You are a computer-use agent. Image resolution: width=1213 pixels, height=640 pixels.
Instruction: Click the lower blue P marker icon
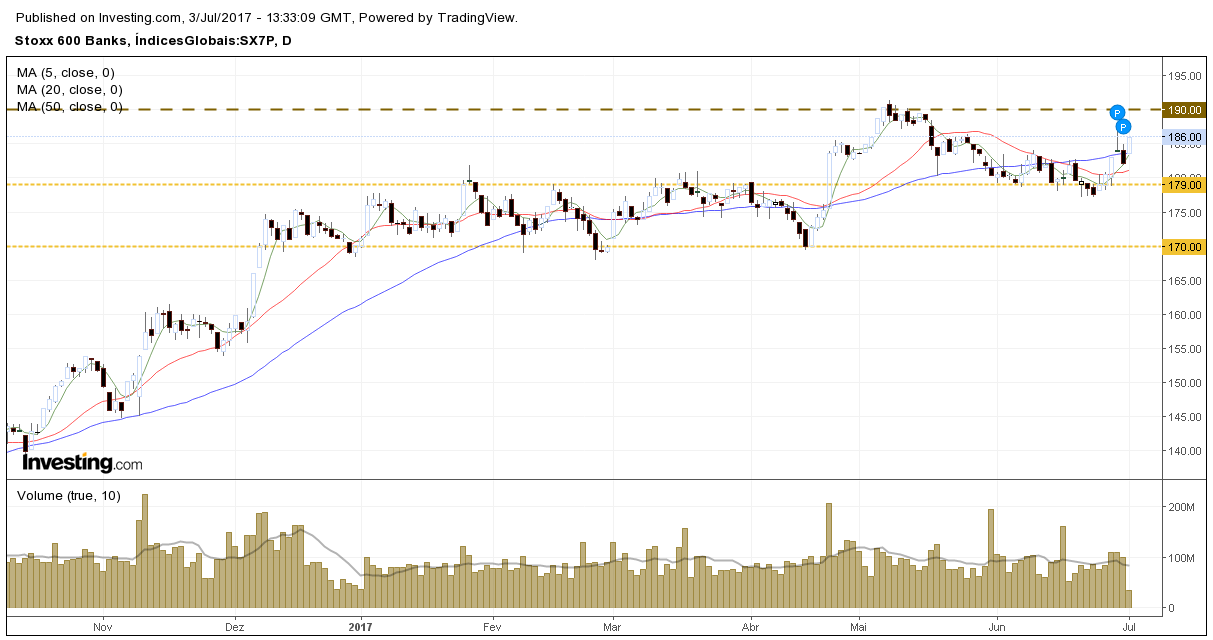[1123, 127]
